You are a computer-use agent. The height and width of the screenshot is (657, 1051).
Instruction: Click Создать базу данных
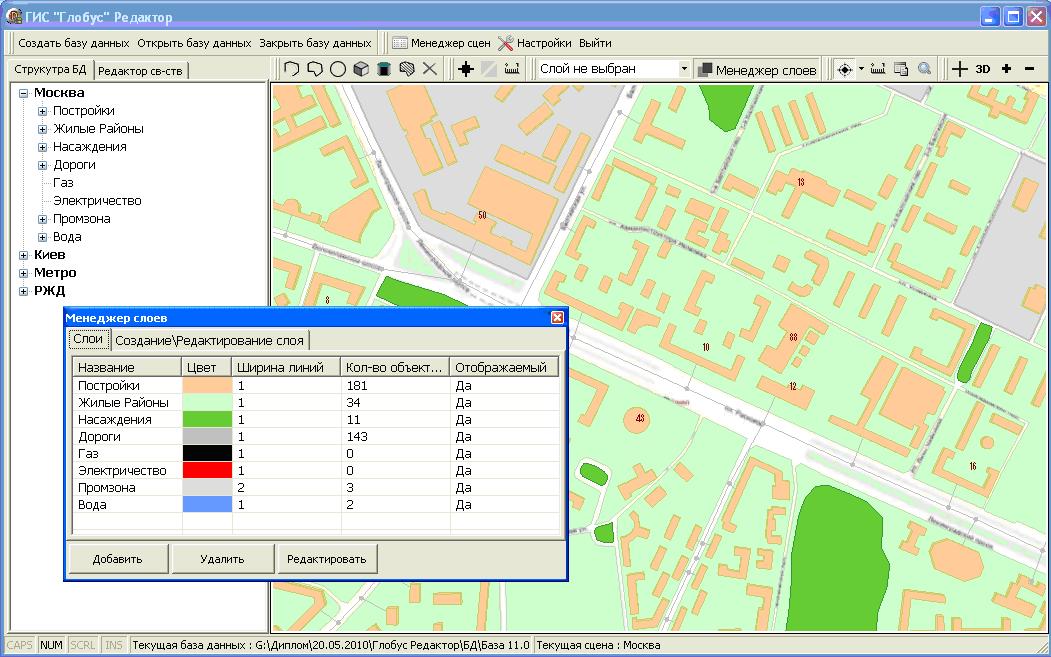[x=74, y=43]
